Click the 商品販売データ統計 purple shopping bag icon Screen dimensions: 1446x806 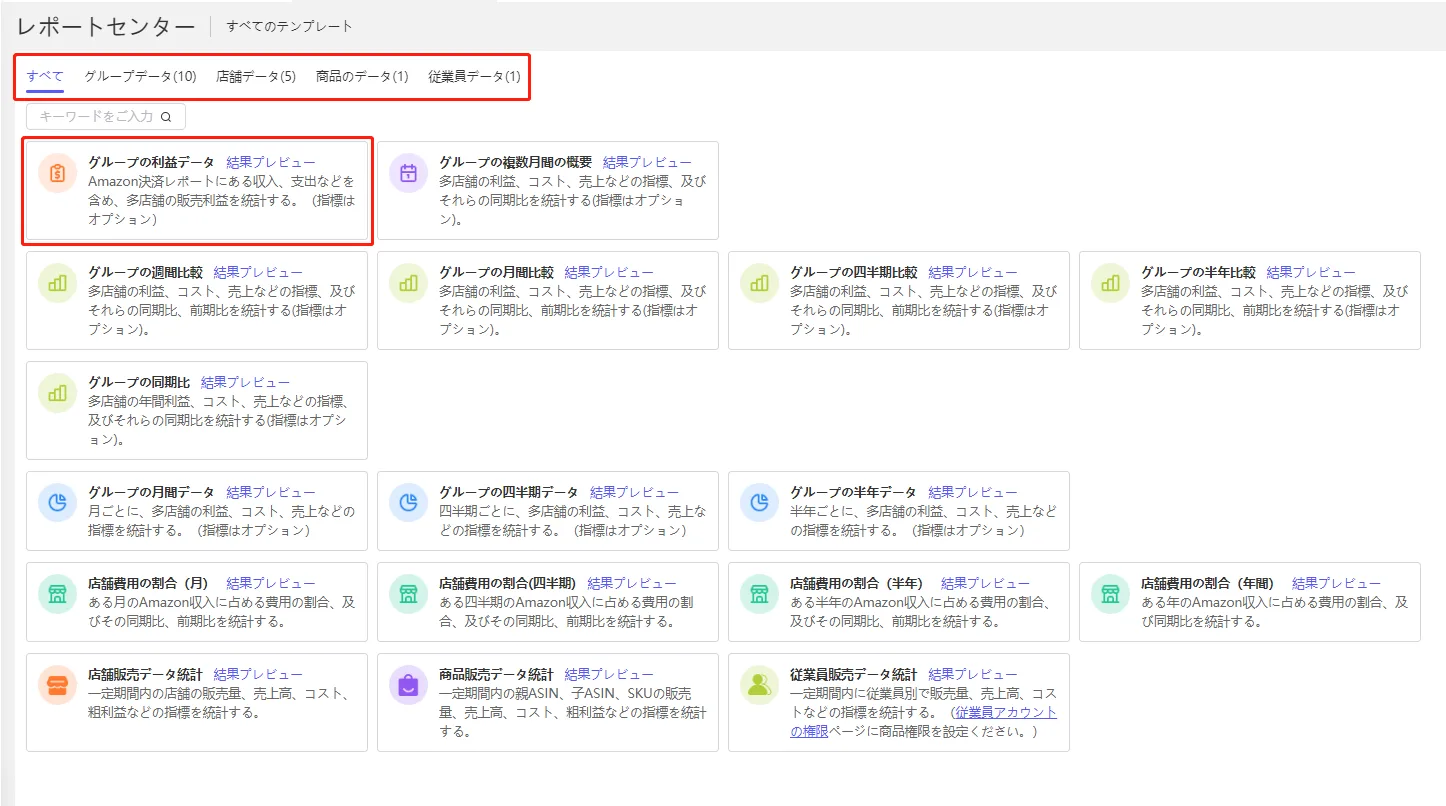coord(409,685)
